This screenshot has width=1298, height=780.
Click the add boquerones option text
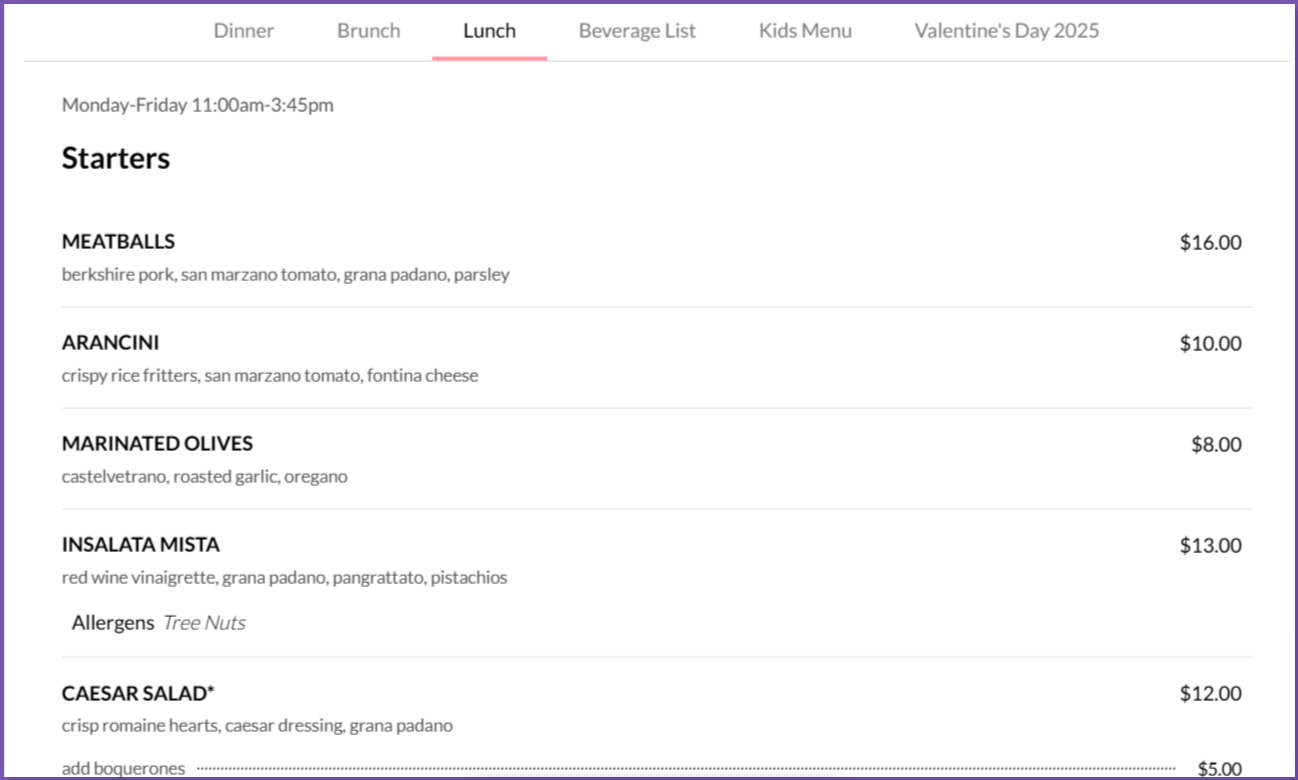pos(123,768)
